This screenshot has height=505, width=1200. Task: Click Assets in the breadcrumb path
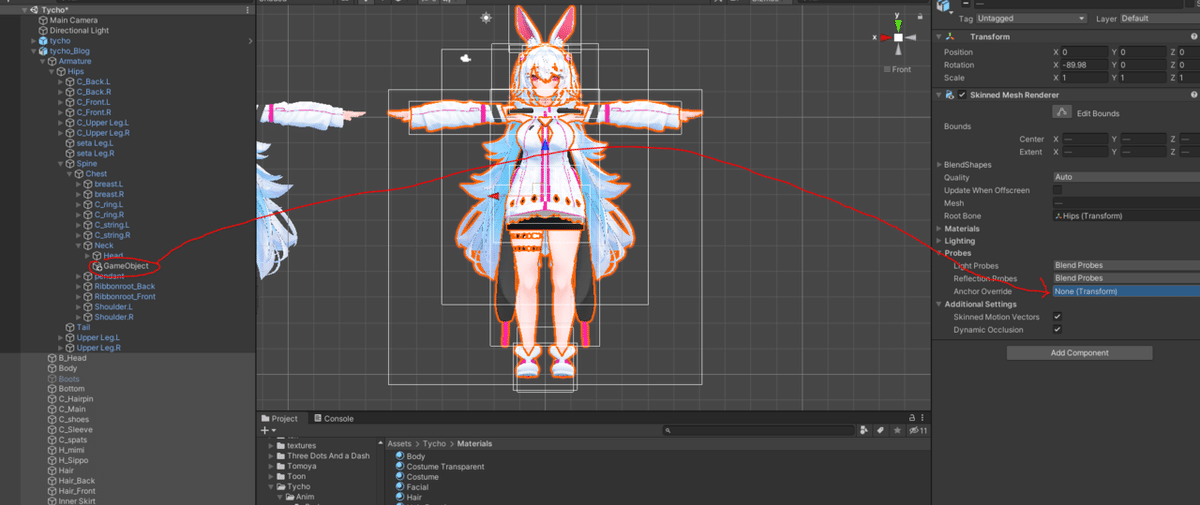point(400,443)
